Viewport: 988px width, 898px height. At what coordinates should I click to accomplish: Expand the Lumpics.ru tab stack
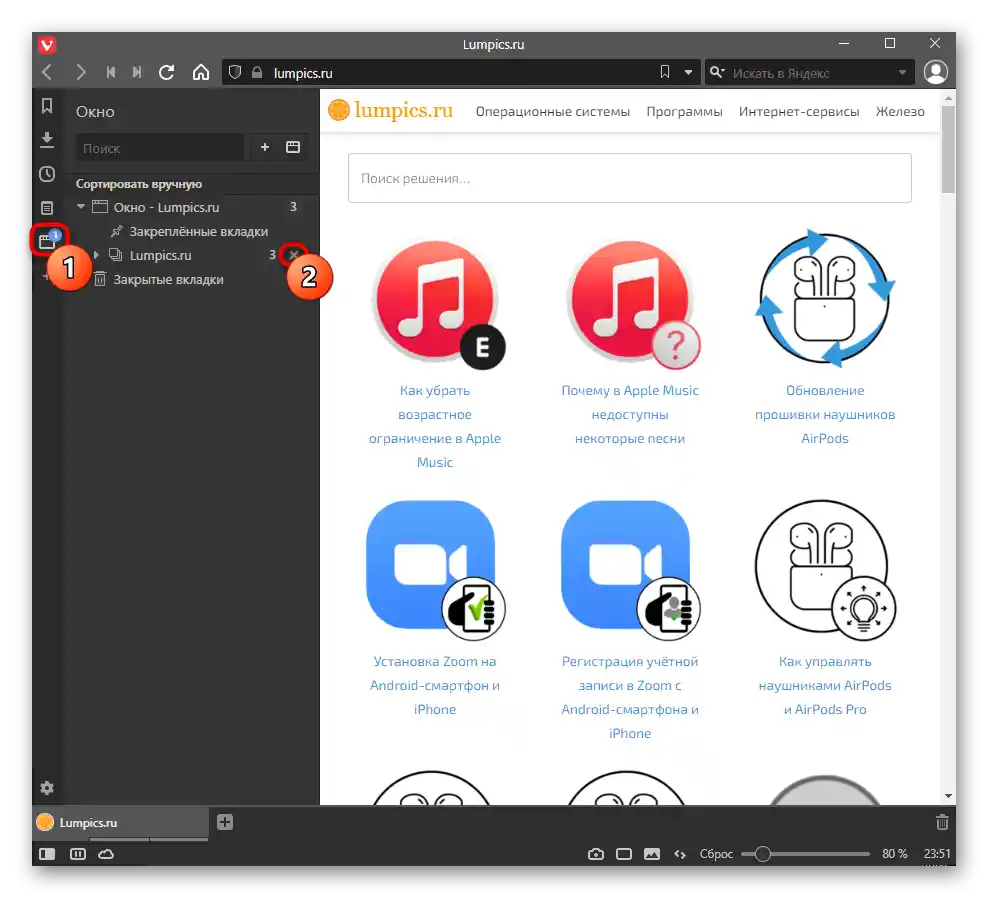click(x=96, y=255)
